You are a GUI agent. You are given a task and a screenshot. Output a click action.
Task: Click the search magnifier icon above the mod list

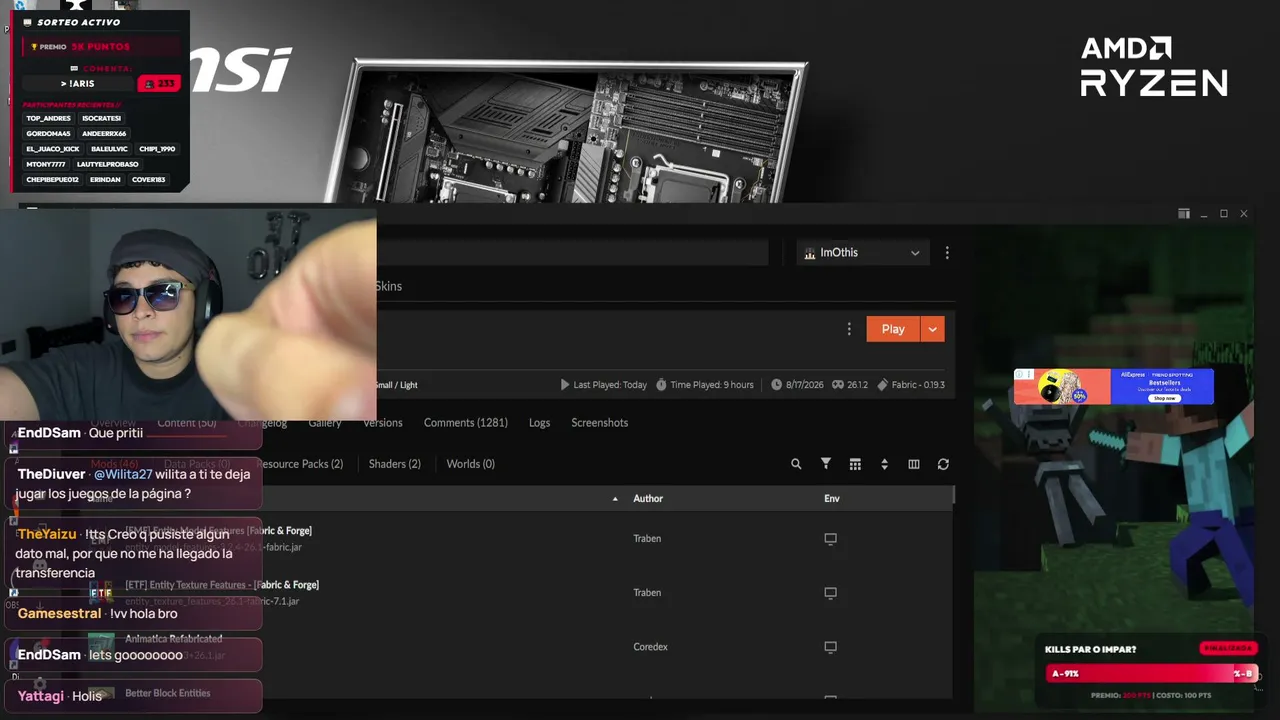(796, 464)
